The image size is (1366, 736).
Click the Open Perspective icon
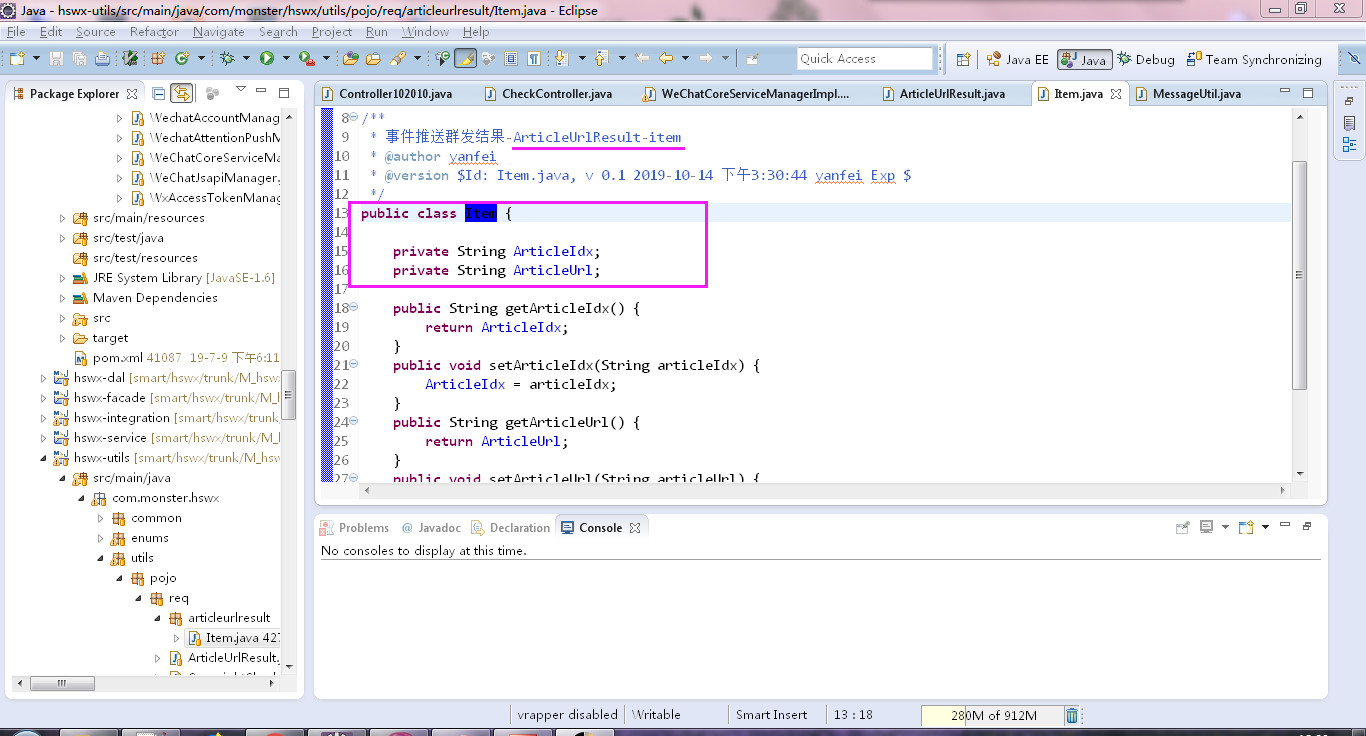[963, 59]
